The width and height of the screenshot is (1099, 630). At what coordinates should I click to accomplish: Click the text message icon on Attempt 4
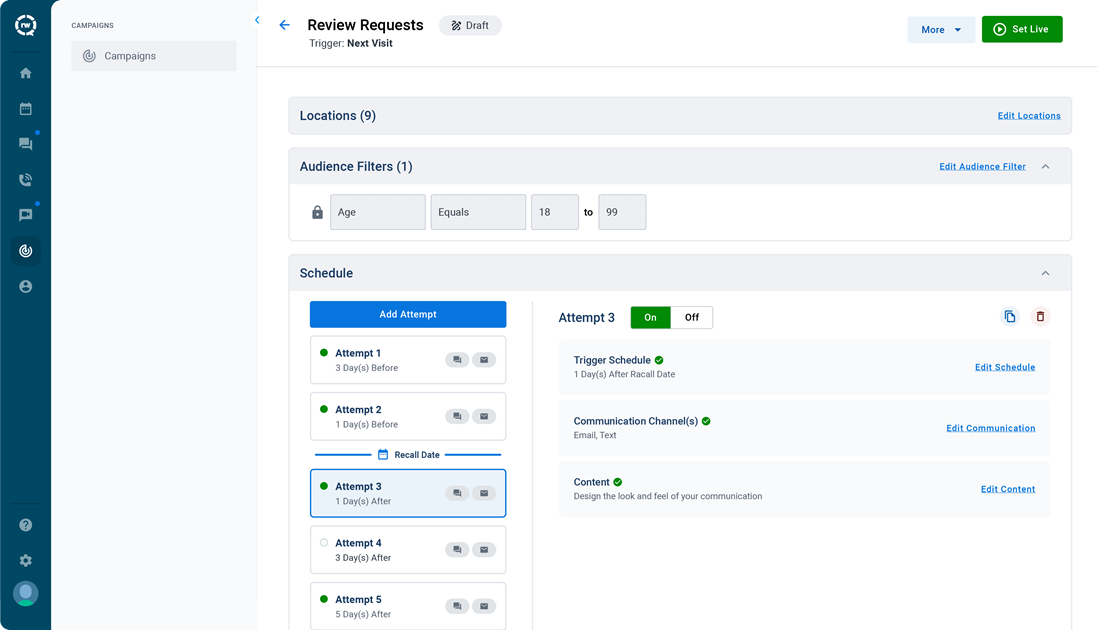click(457, 550)
